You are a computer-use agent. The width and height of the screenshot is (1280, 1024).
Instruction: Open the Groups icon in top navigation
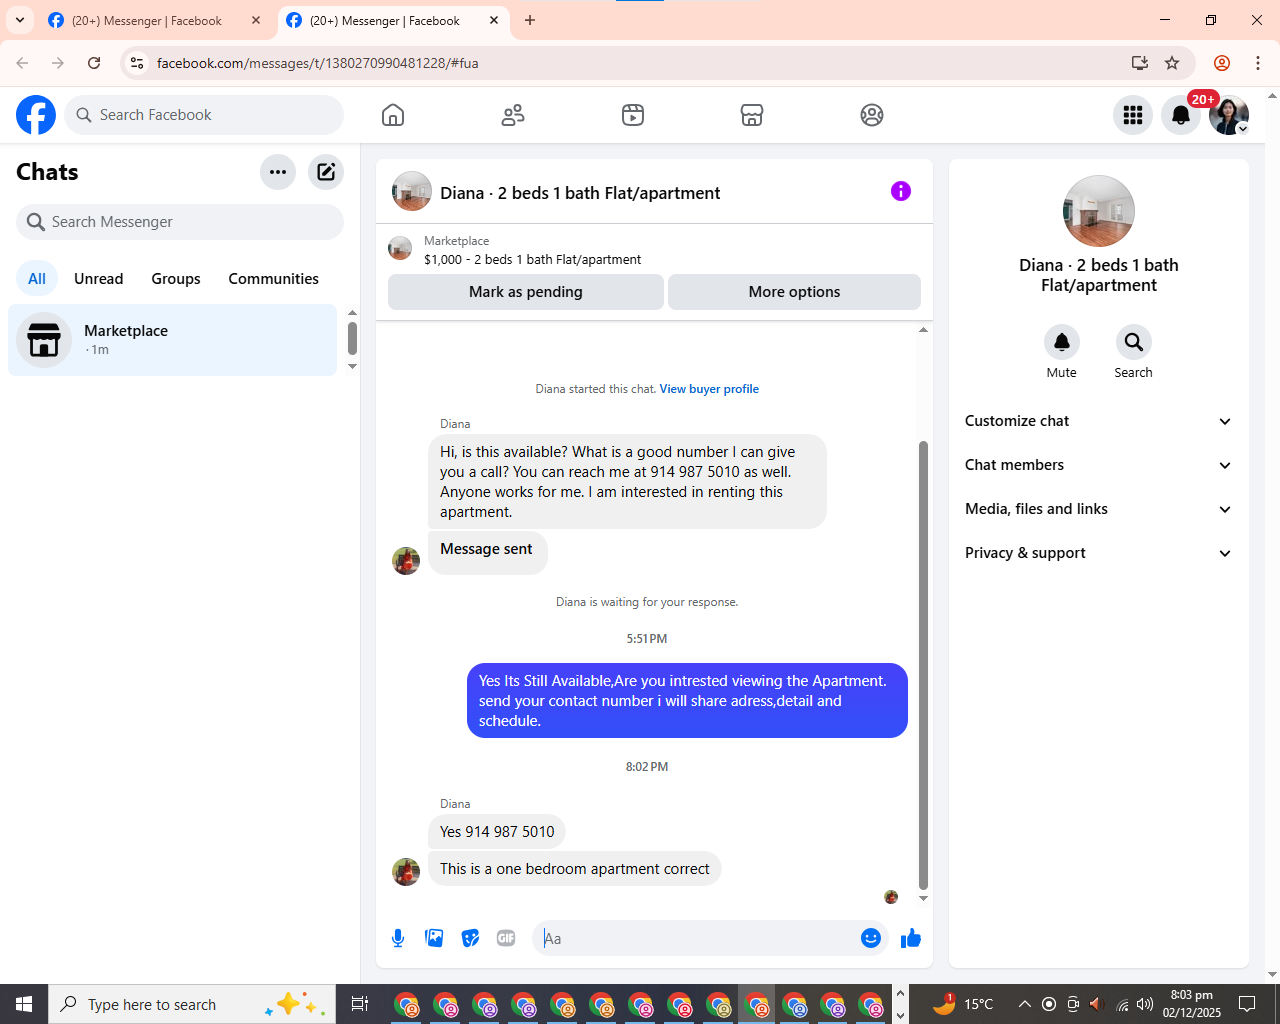tap(872, 115)
